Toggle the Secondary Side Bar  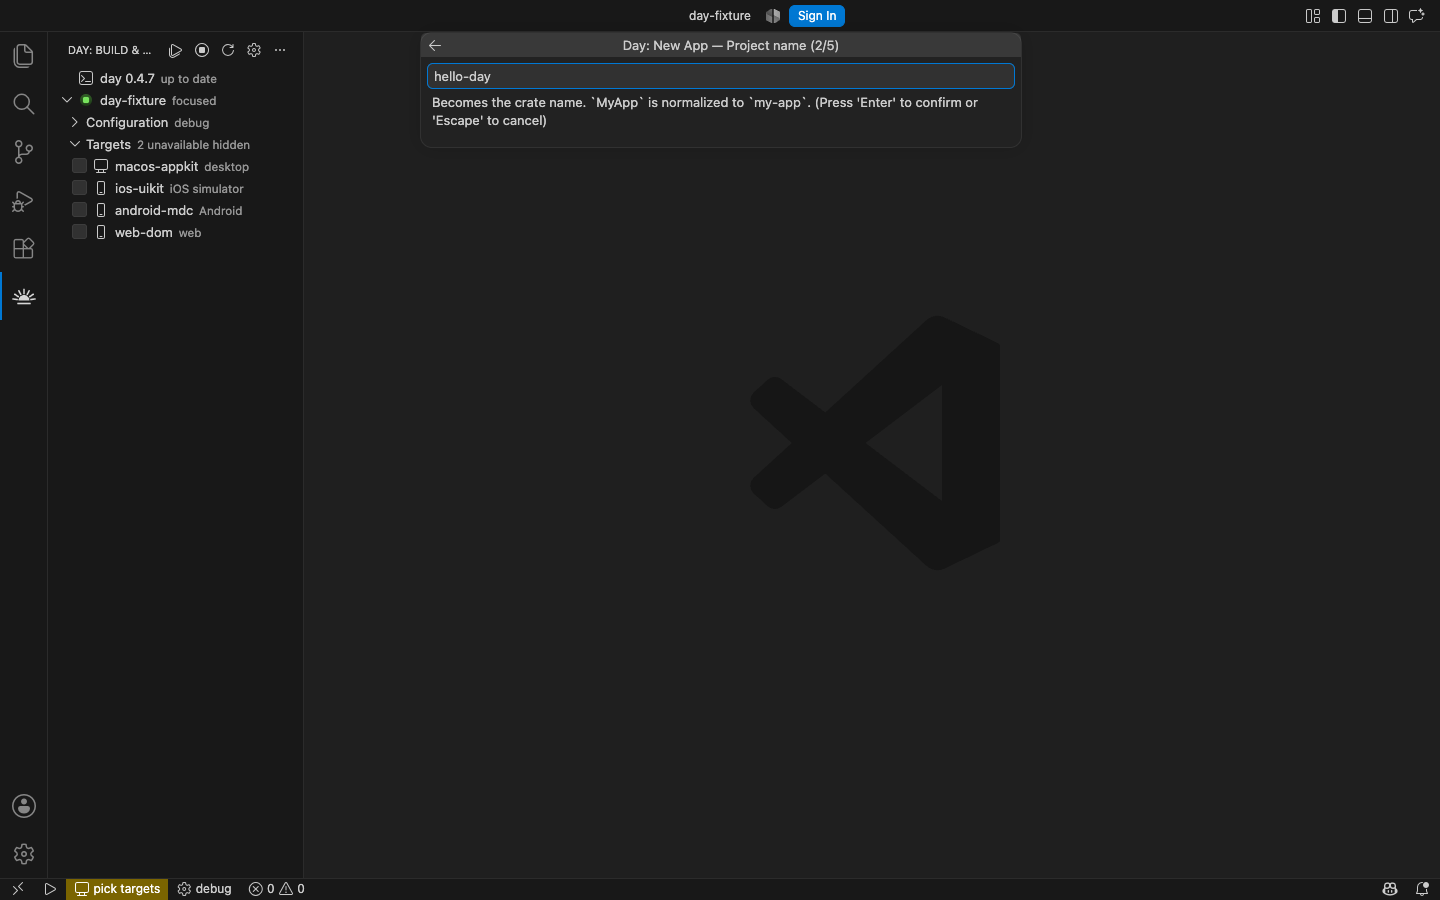[x=1391, y=16]
